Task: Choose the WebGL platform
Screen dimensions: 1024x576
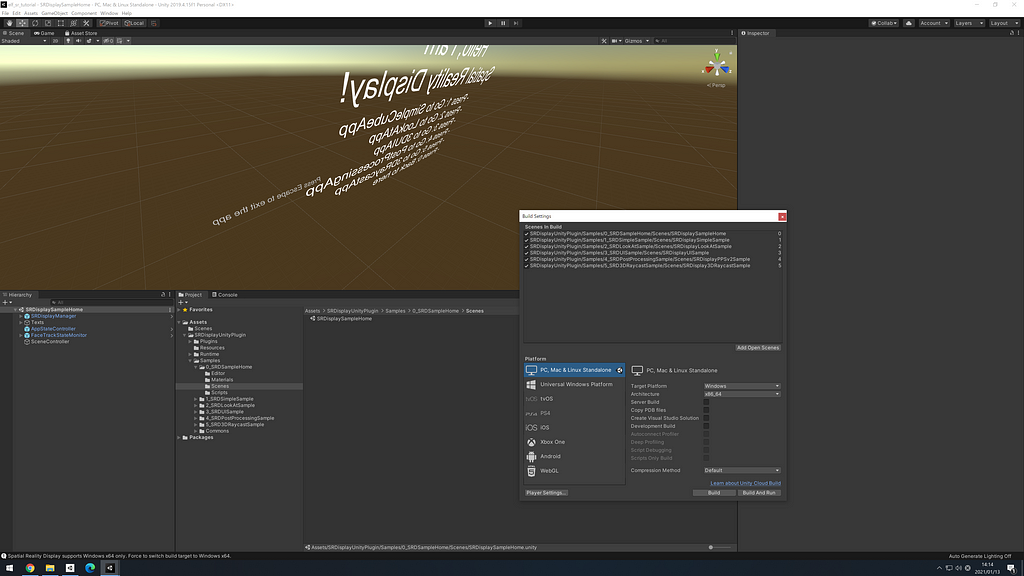Action: [x=549, y=470]
